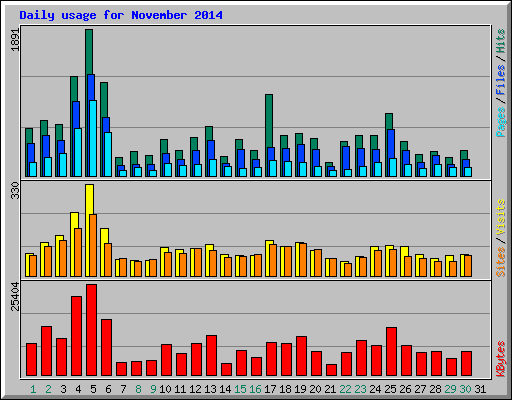The image size is (512, 400).
Task: Click day label 8 on the x-axis
Action: (138, 389)
